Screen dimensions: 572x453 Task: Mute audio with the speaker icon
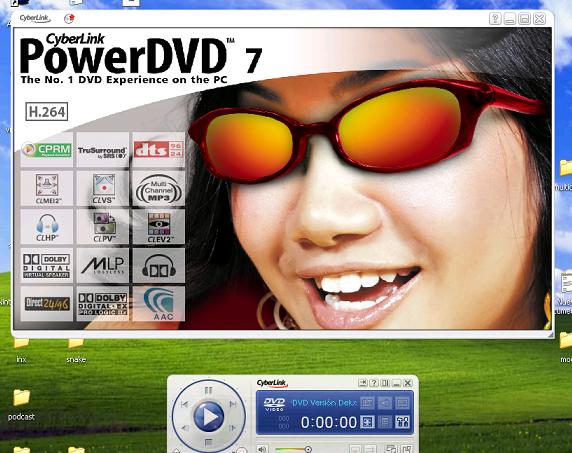[262, 449]
